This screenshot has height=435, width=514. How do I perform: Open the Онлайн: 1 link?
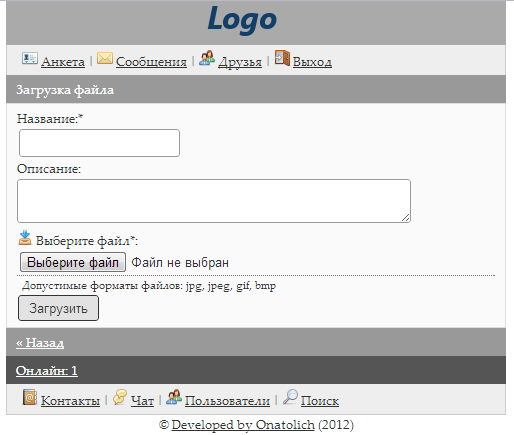coord(47,371)
